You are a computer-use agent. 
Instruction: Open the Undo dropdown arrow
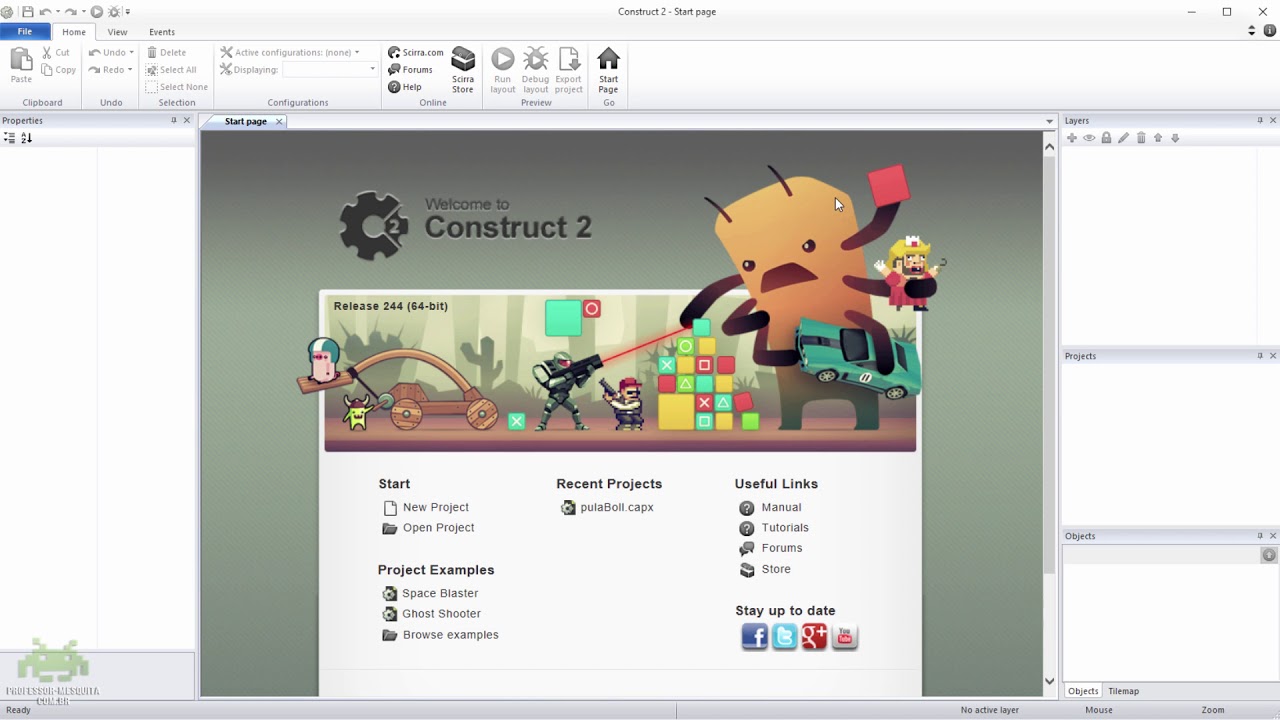pos(131,52)
